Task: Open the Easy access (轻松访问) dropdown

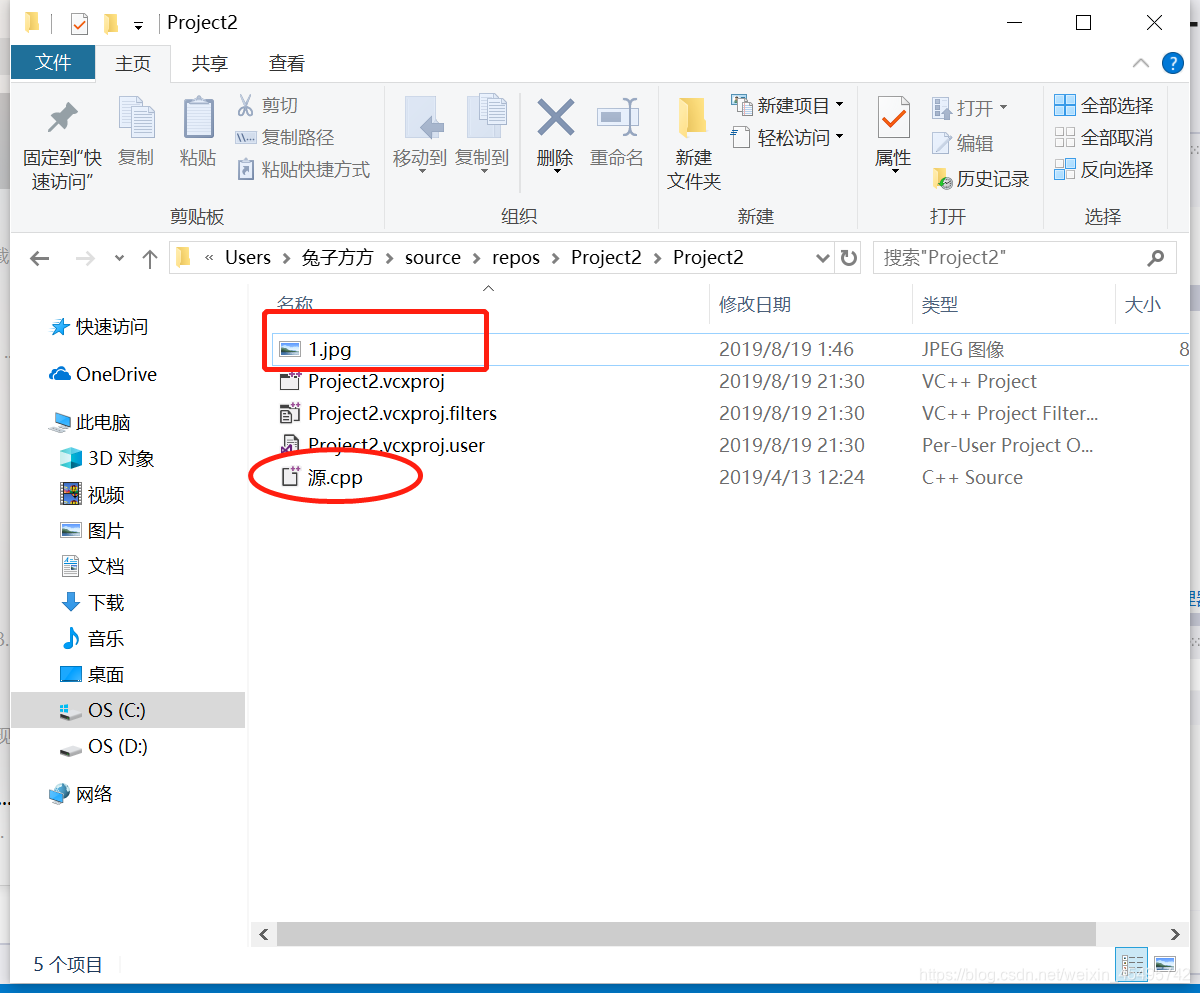Action: click(x=787, y=137)
